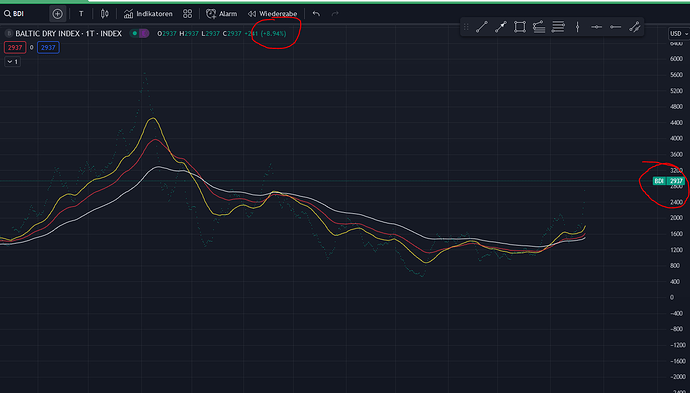Collapse the indicator legend chevron labeled 1
690x393 pixels.
[x=12, y=62]
